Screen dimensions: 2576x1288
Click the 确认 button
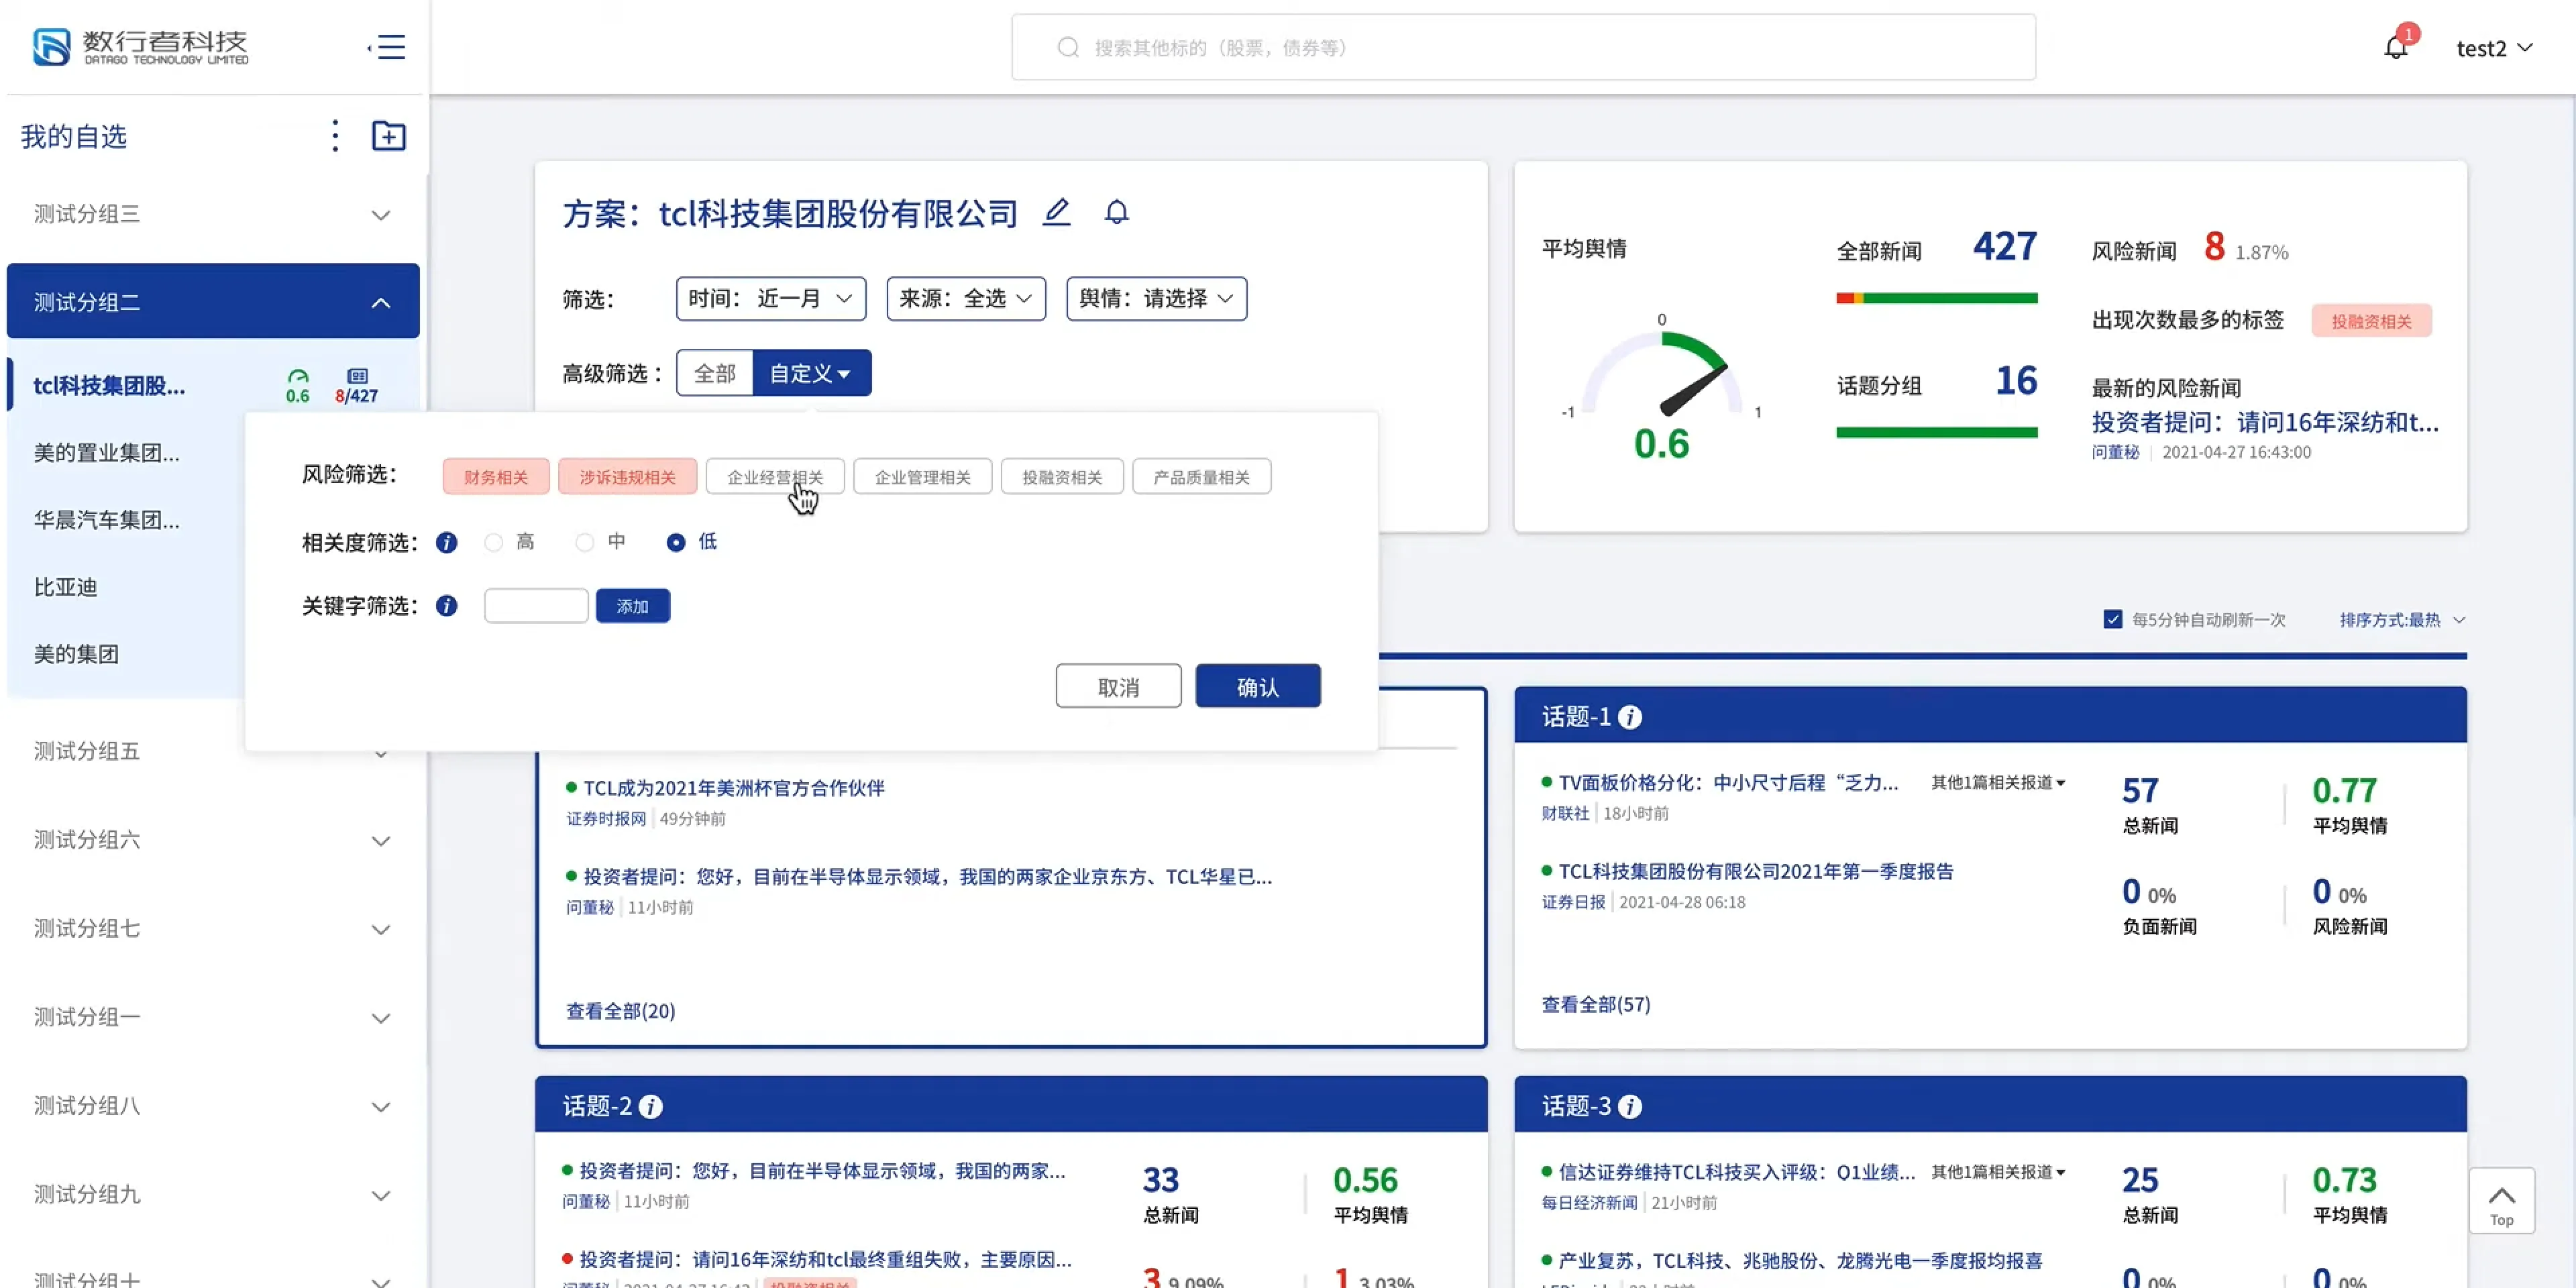click(x=1257, y=686)
